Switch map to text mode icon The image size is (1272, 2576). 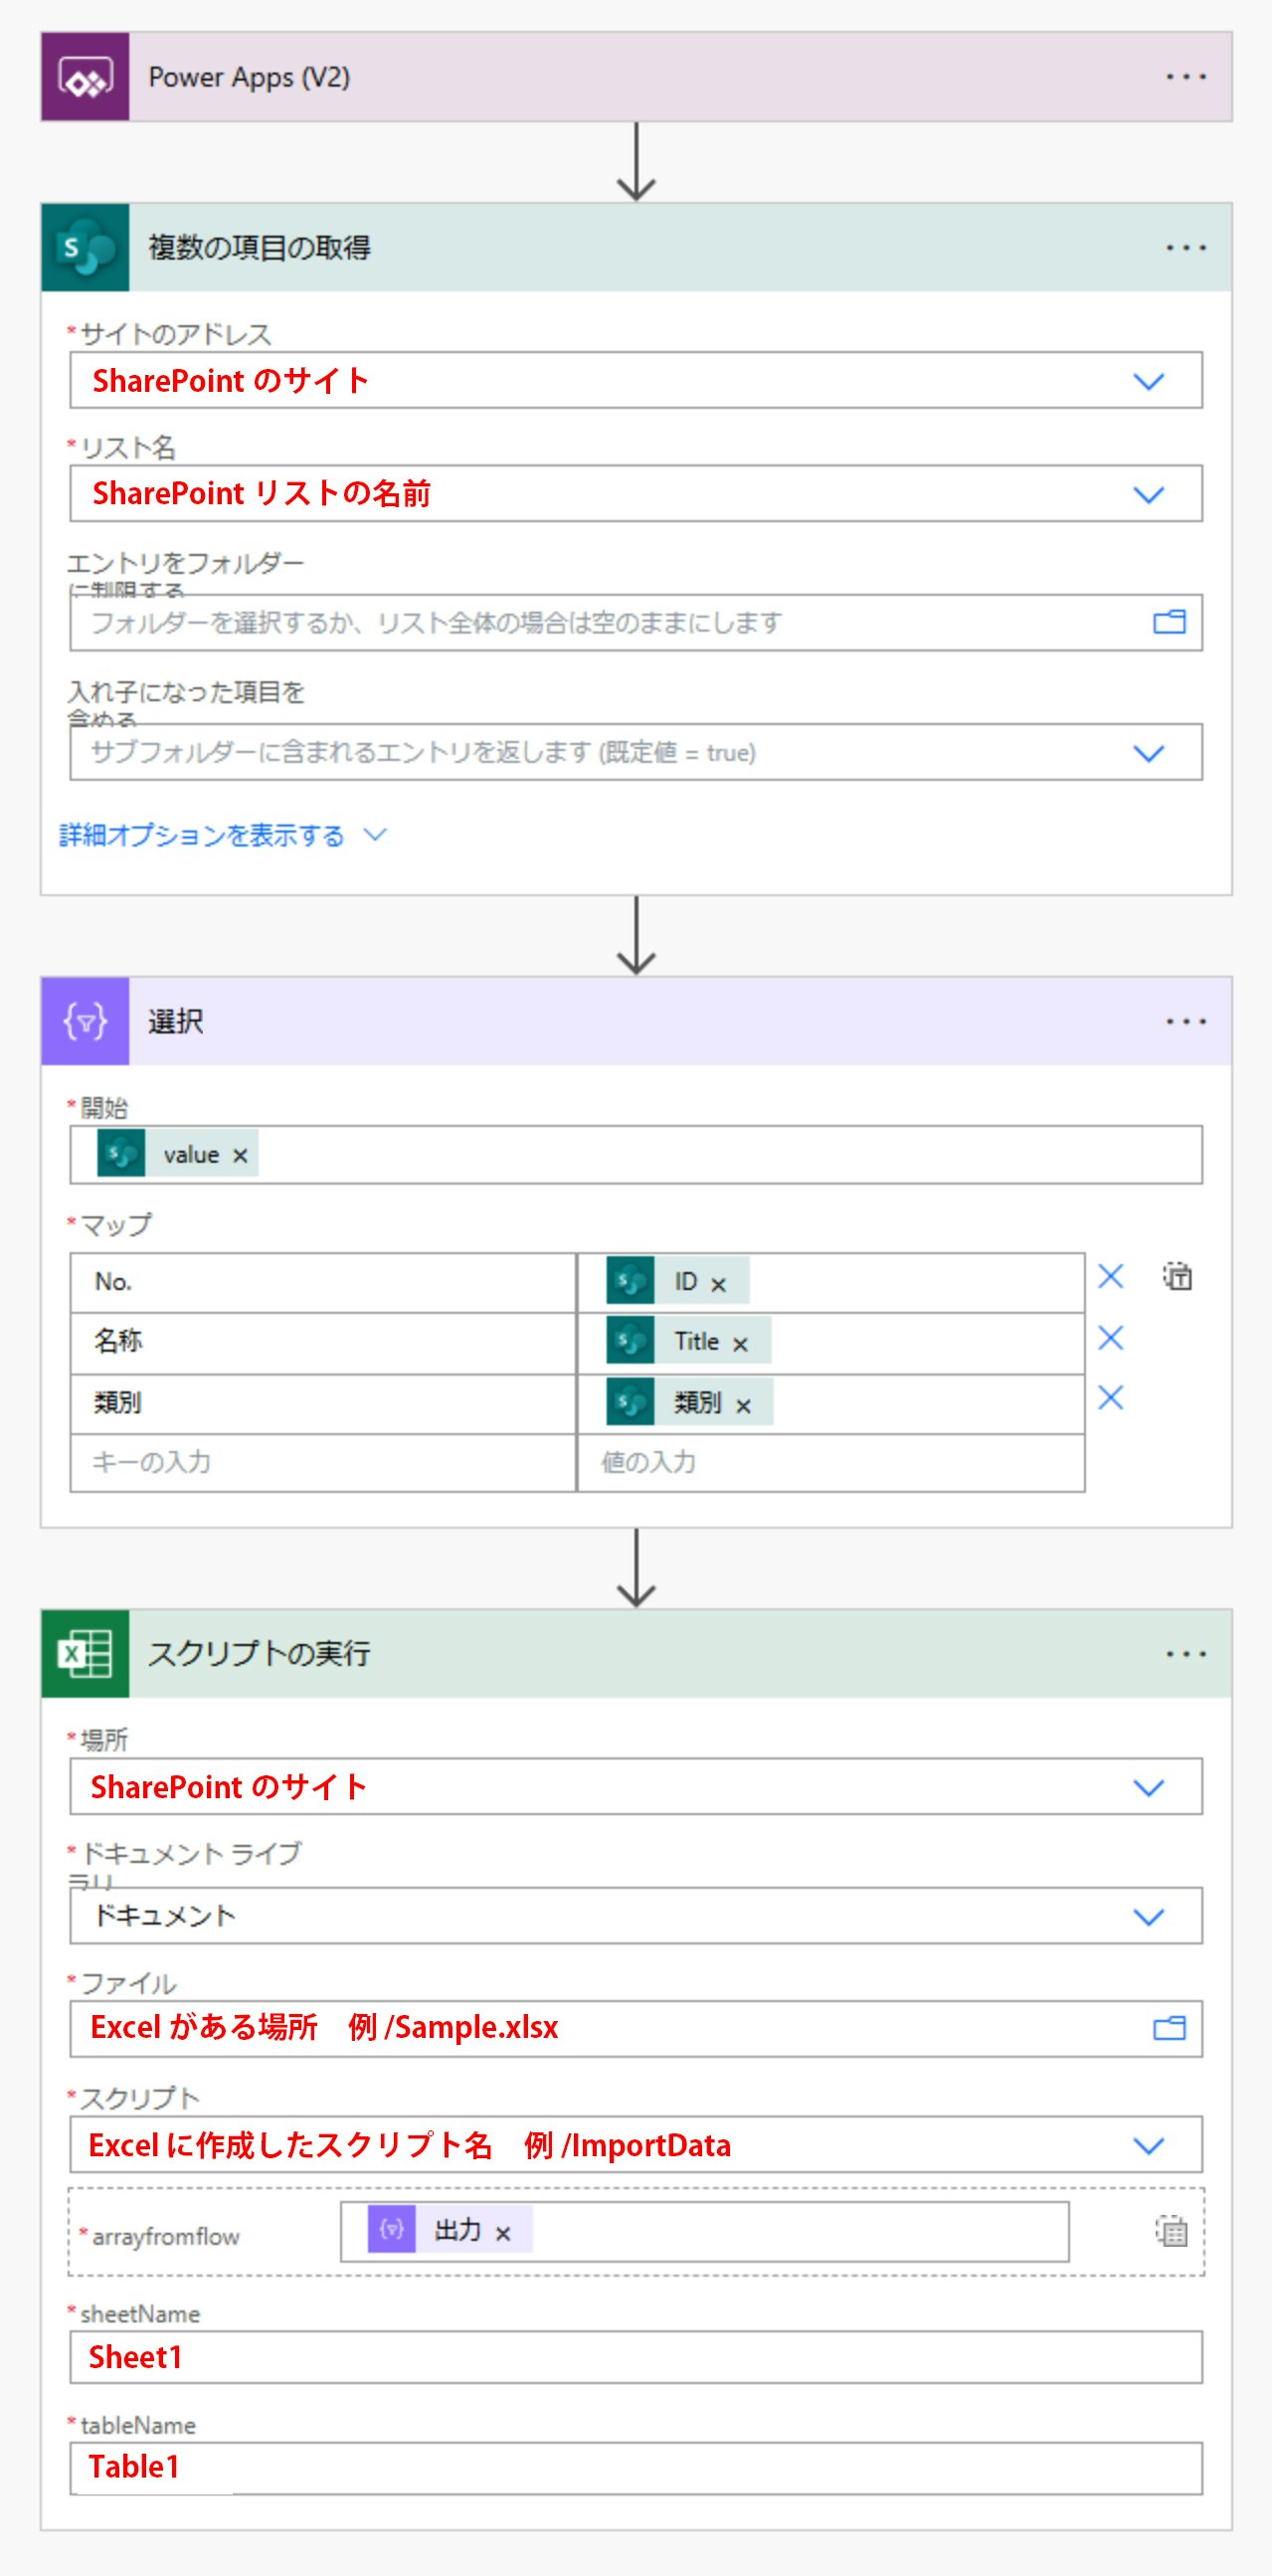(1177, 1276)
